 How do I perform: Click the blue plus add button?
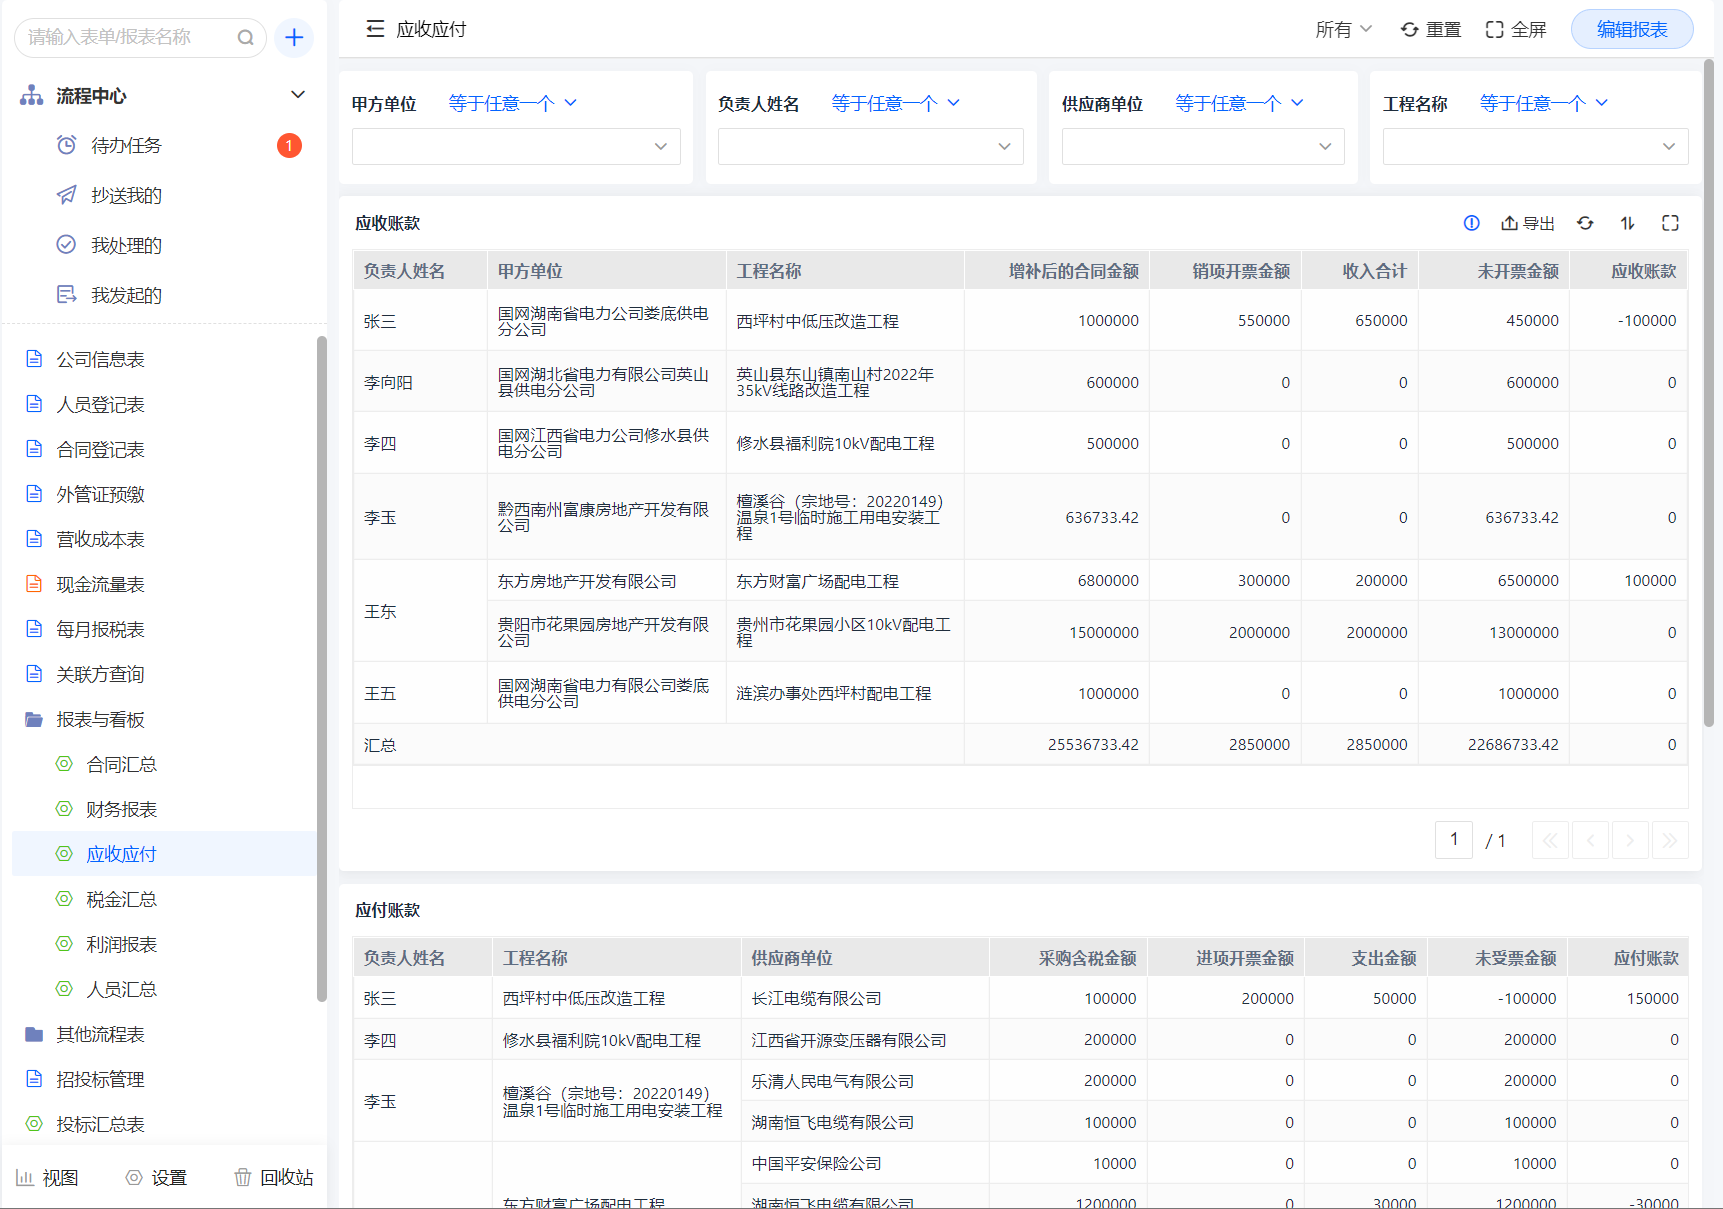pos(294,38)
